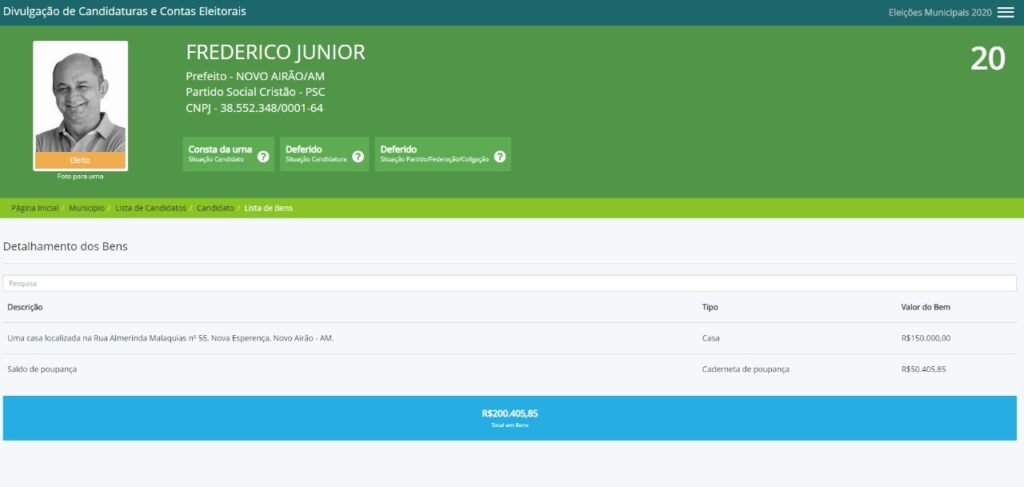Select the Rua Almerinda Malaquias house row

pos(170,338)
